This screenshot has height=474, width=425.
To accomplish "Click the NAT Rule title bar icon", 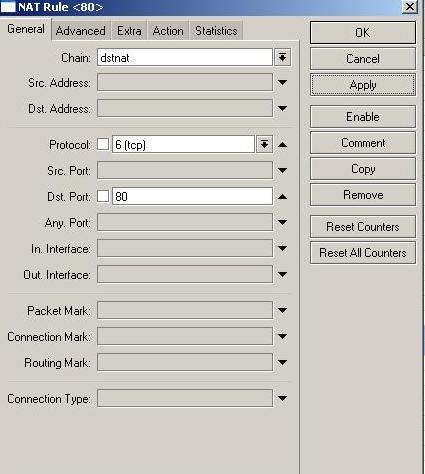I will 8,7.
